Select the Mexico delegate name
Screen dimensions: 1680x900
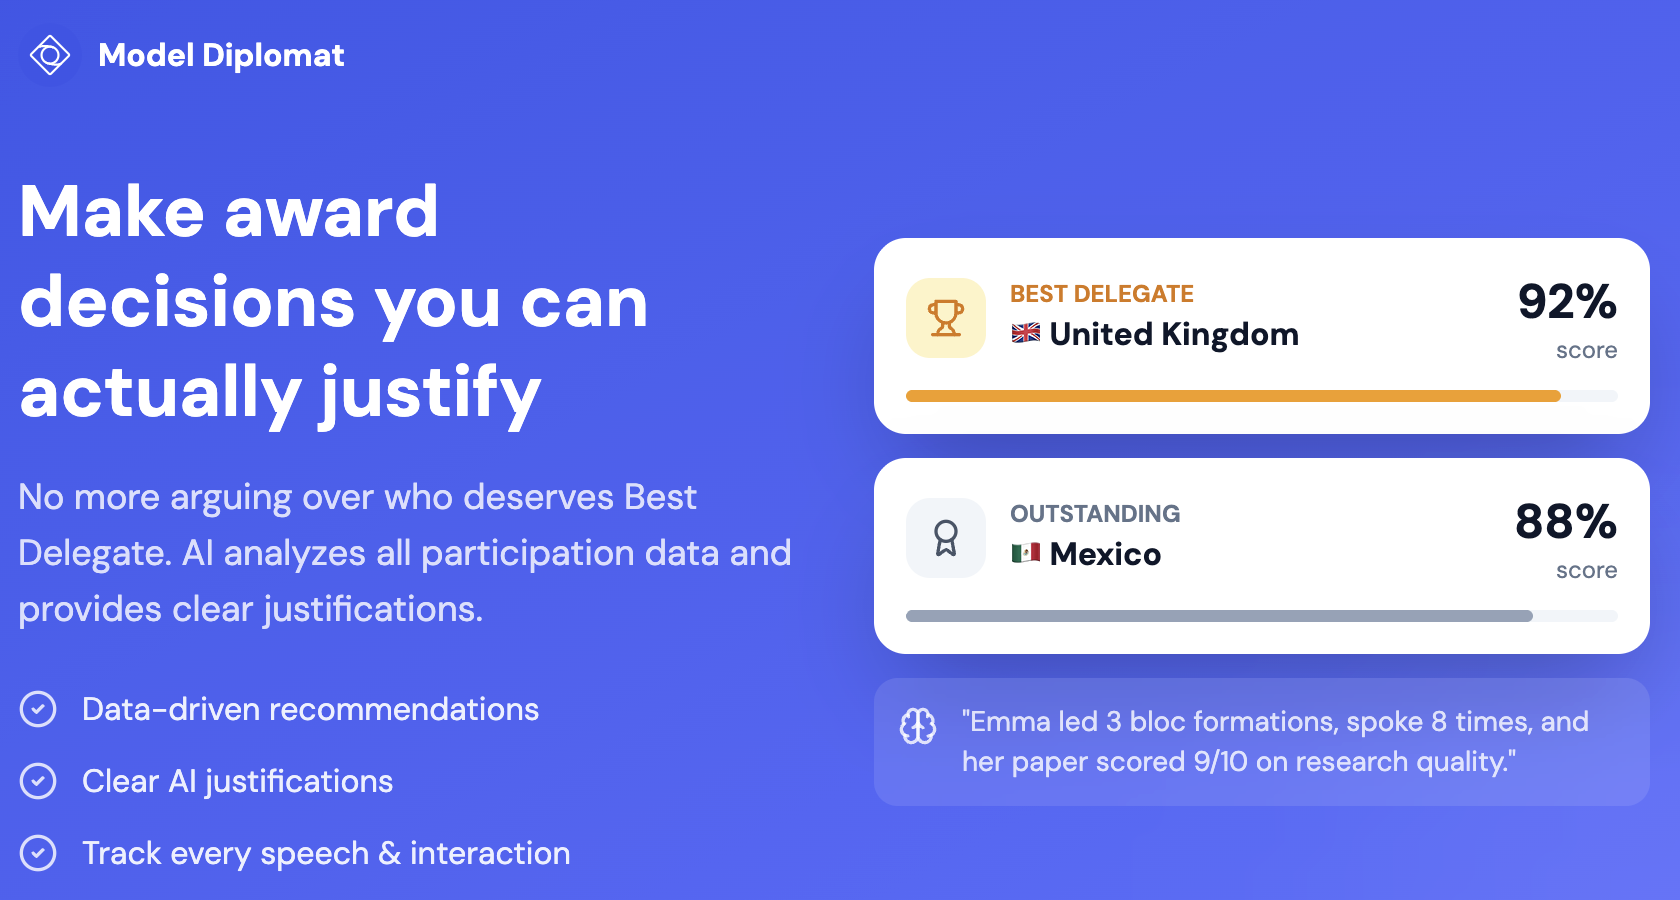[x=1105, y=554]
